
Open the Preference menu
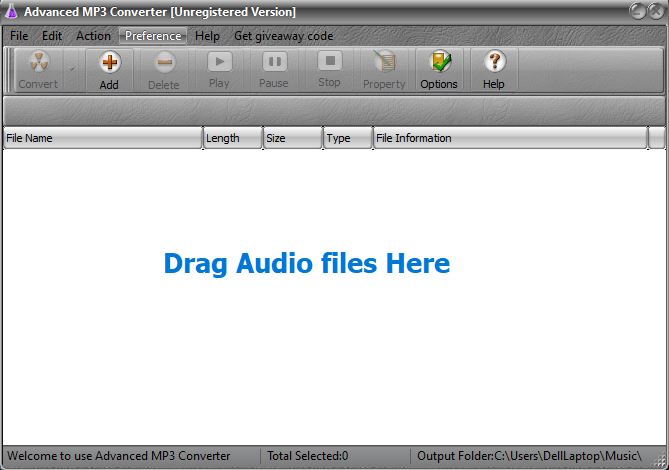pos(153,36)
